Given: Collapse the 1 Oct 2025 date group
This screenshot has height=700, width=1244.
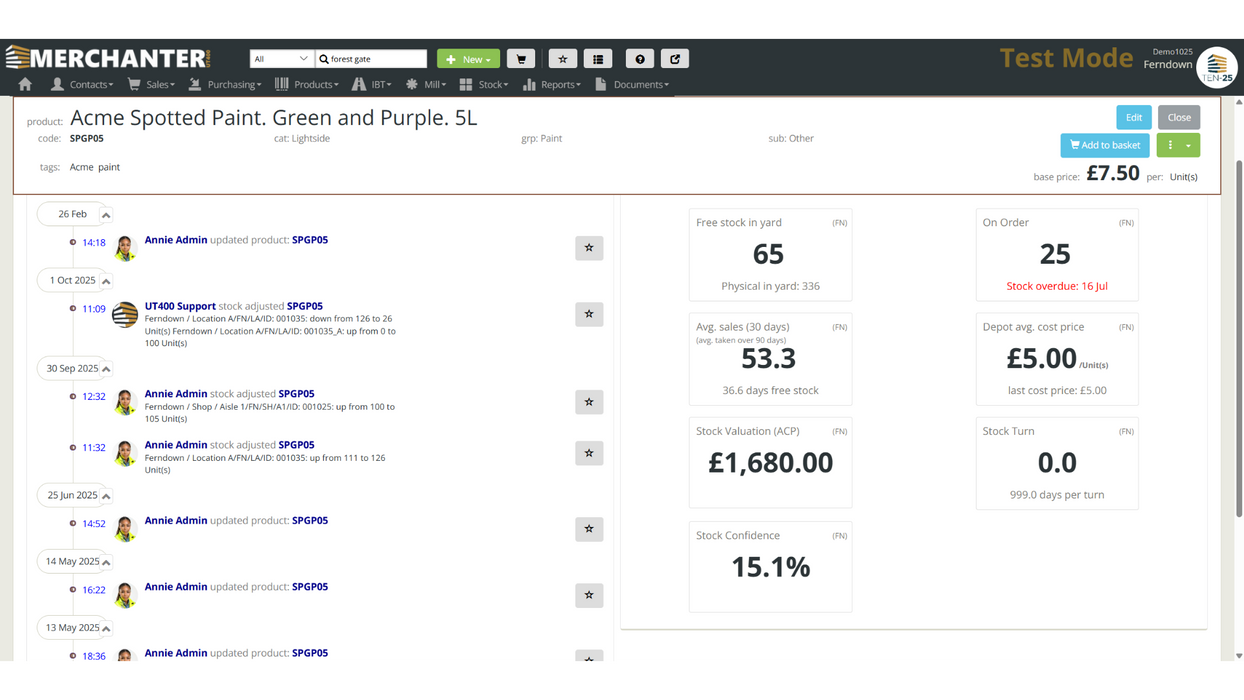Looking at the screenshot, I should pyautogui.click(x=105, y=281).
